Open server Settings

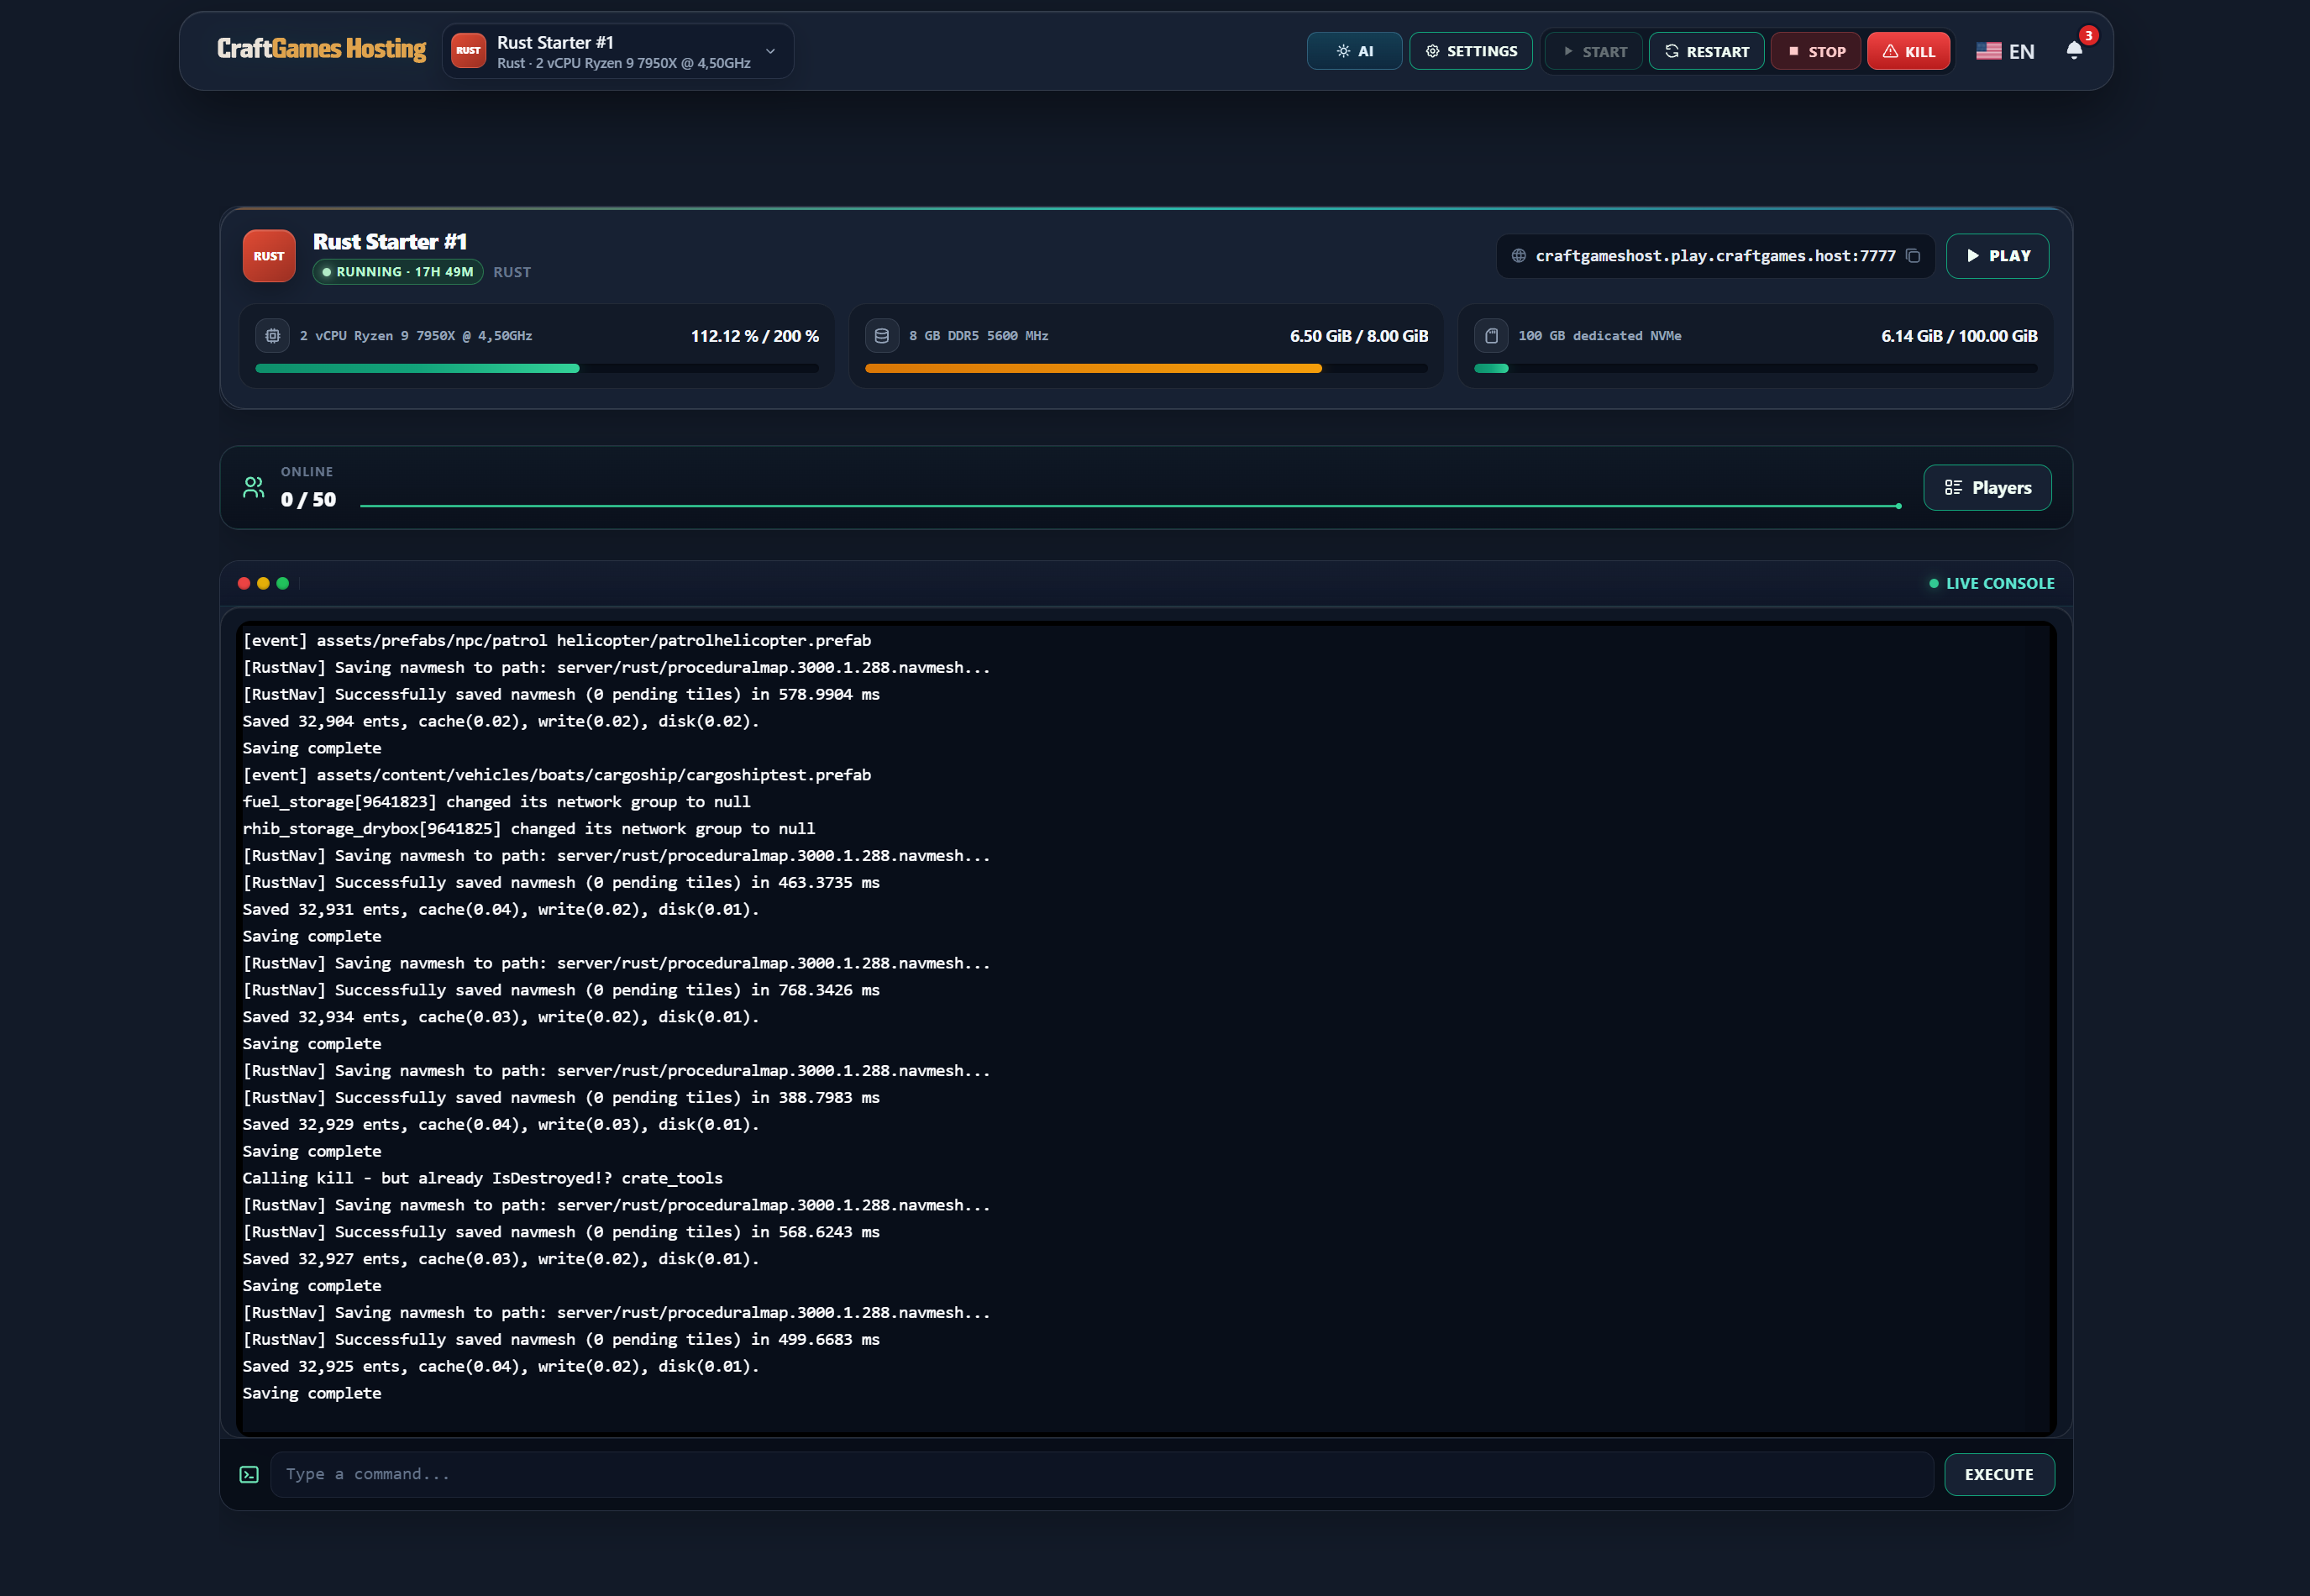[1470, 51]
